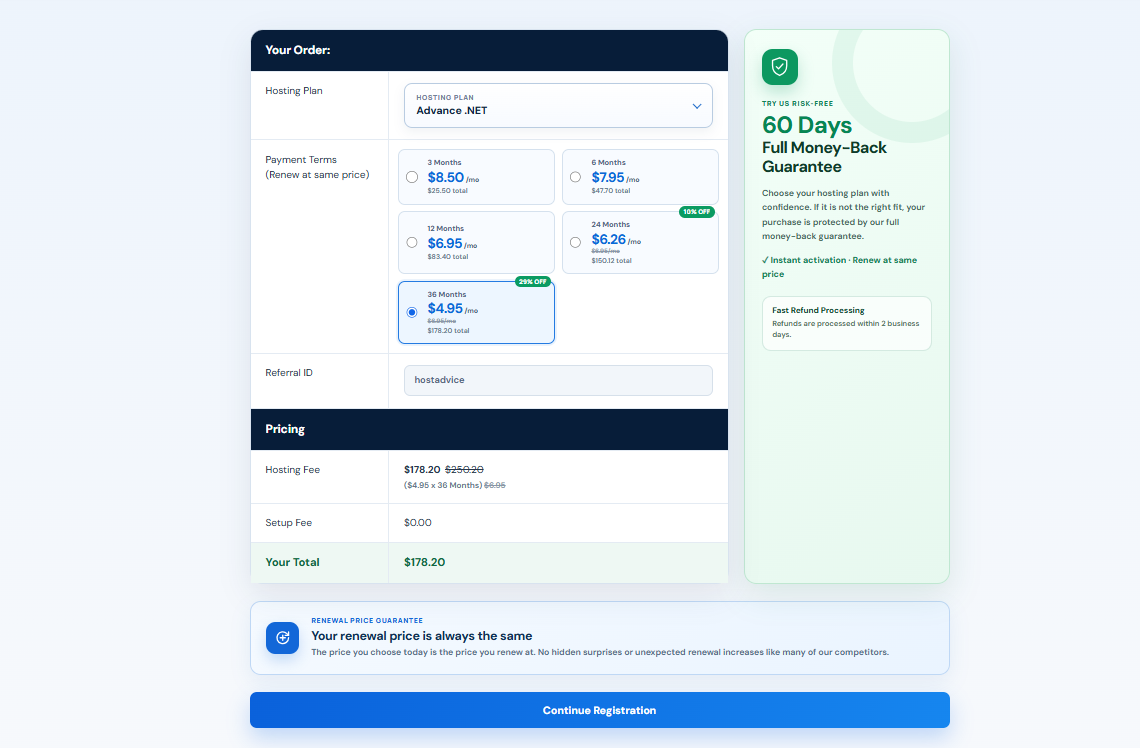Click the RENEWAL PRICE GUARANTEE label
The width and height of the screenshot is (1140, 748).
click(x=367, y=621)
